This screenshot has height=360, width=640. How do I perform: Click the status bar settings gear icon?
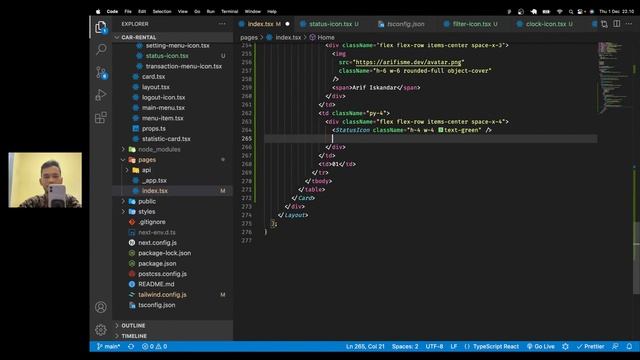[x=565, y=347]
